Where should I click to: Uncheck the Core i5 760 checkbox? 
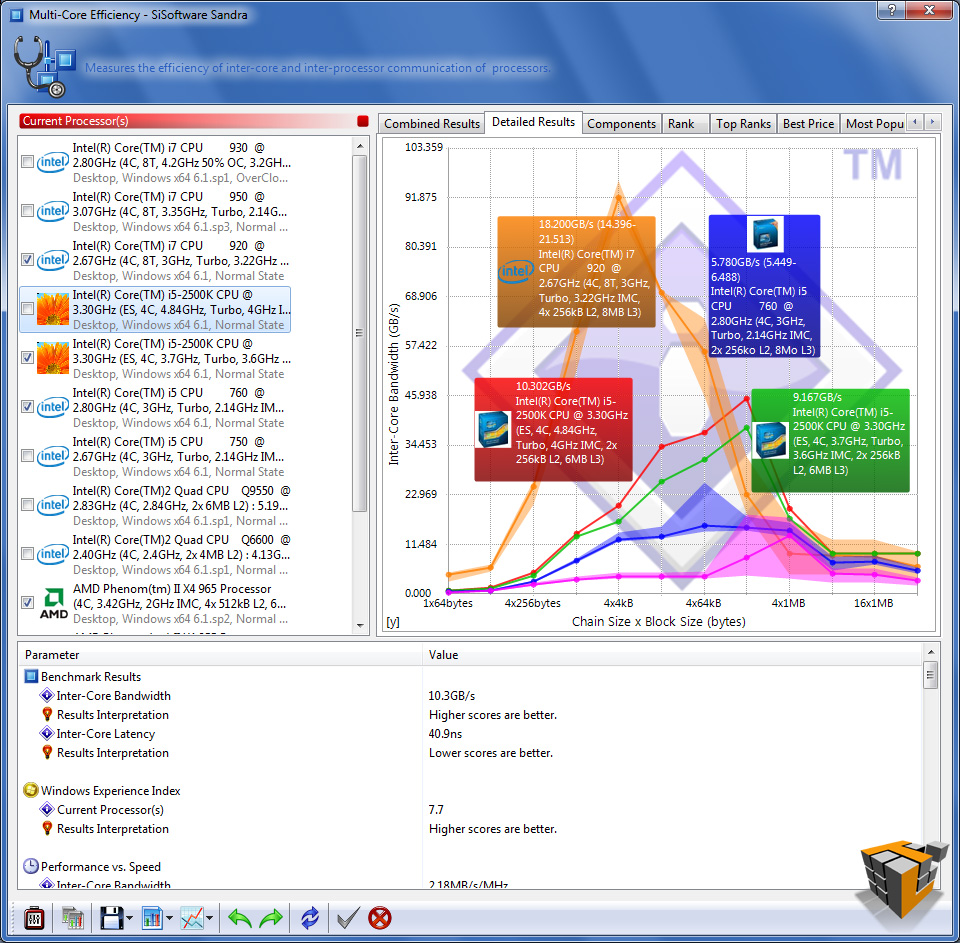tap(28, 407)
